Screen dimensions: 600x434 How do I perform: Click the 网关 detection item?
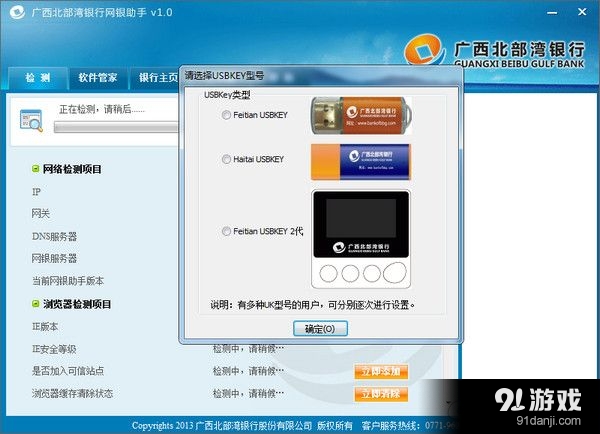[41, 214]
